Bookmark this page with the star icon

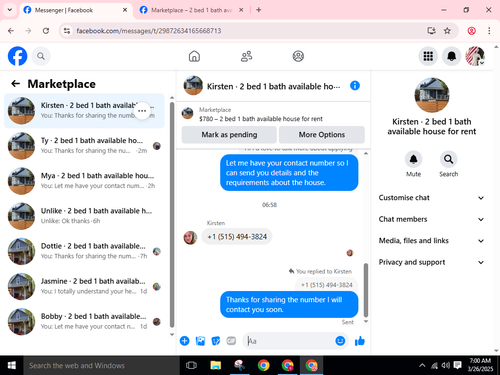[x=447, y=31]
